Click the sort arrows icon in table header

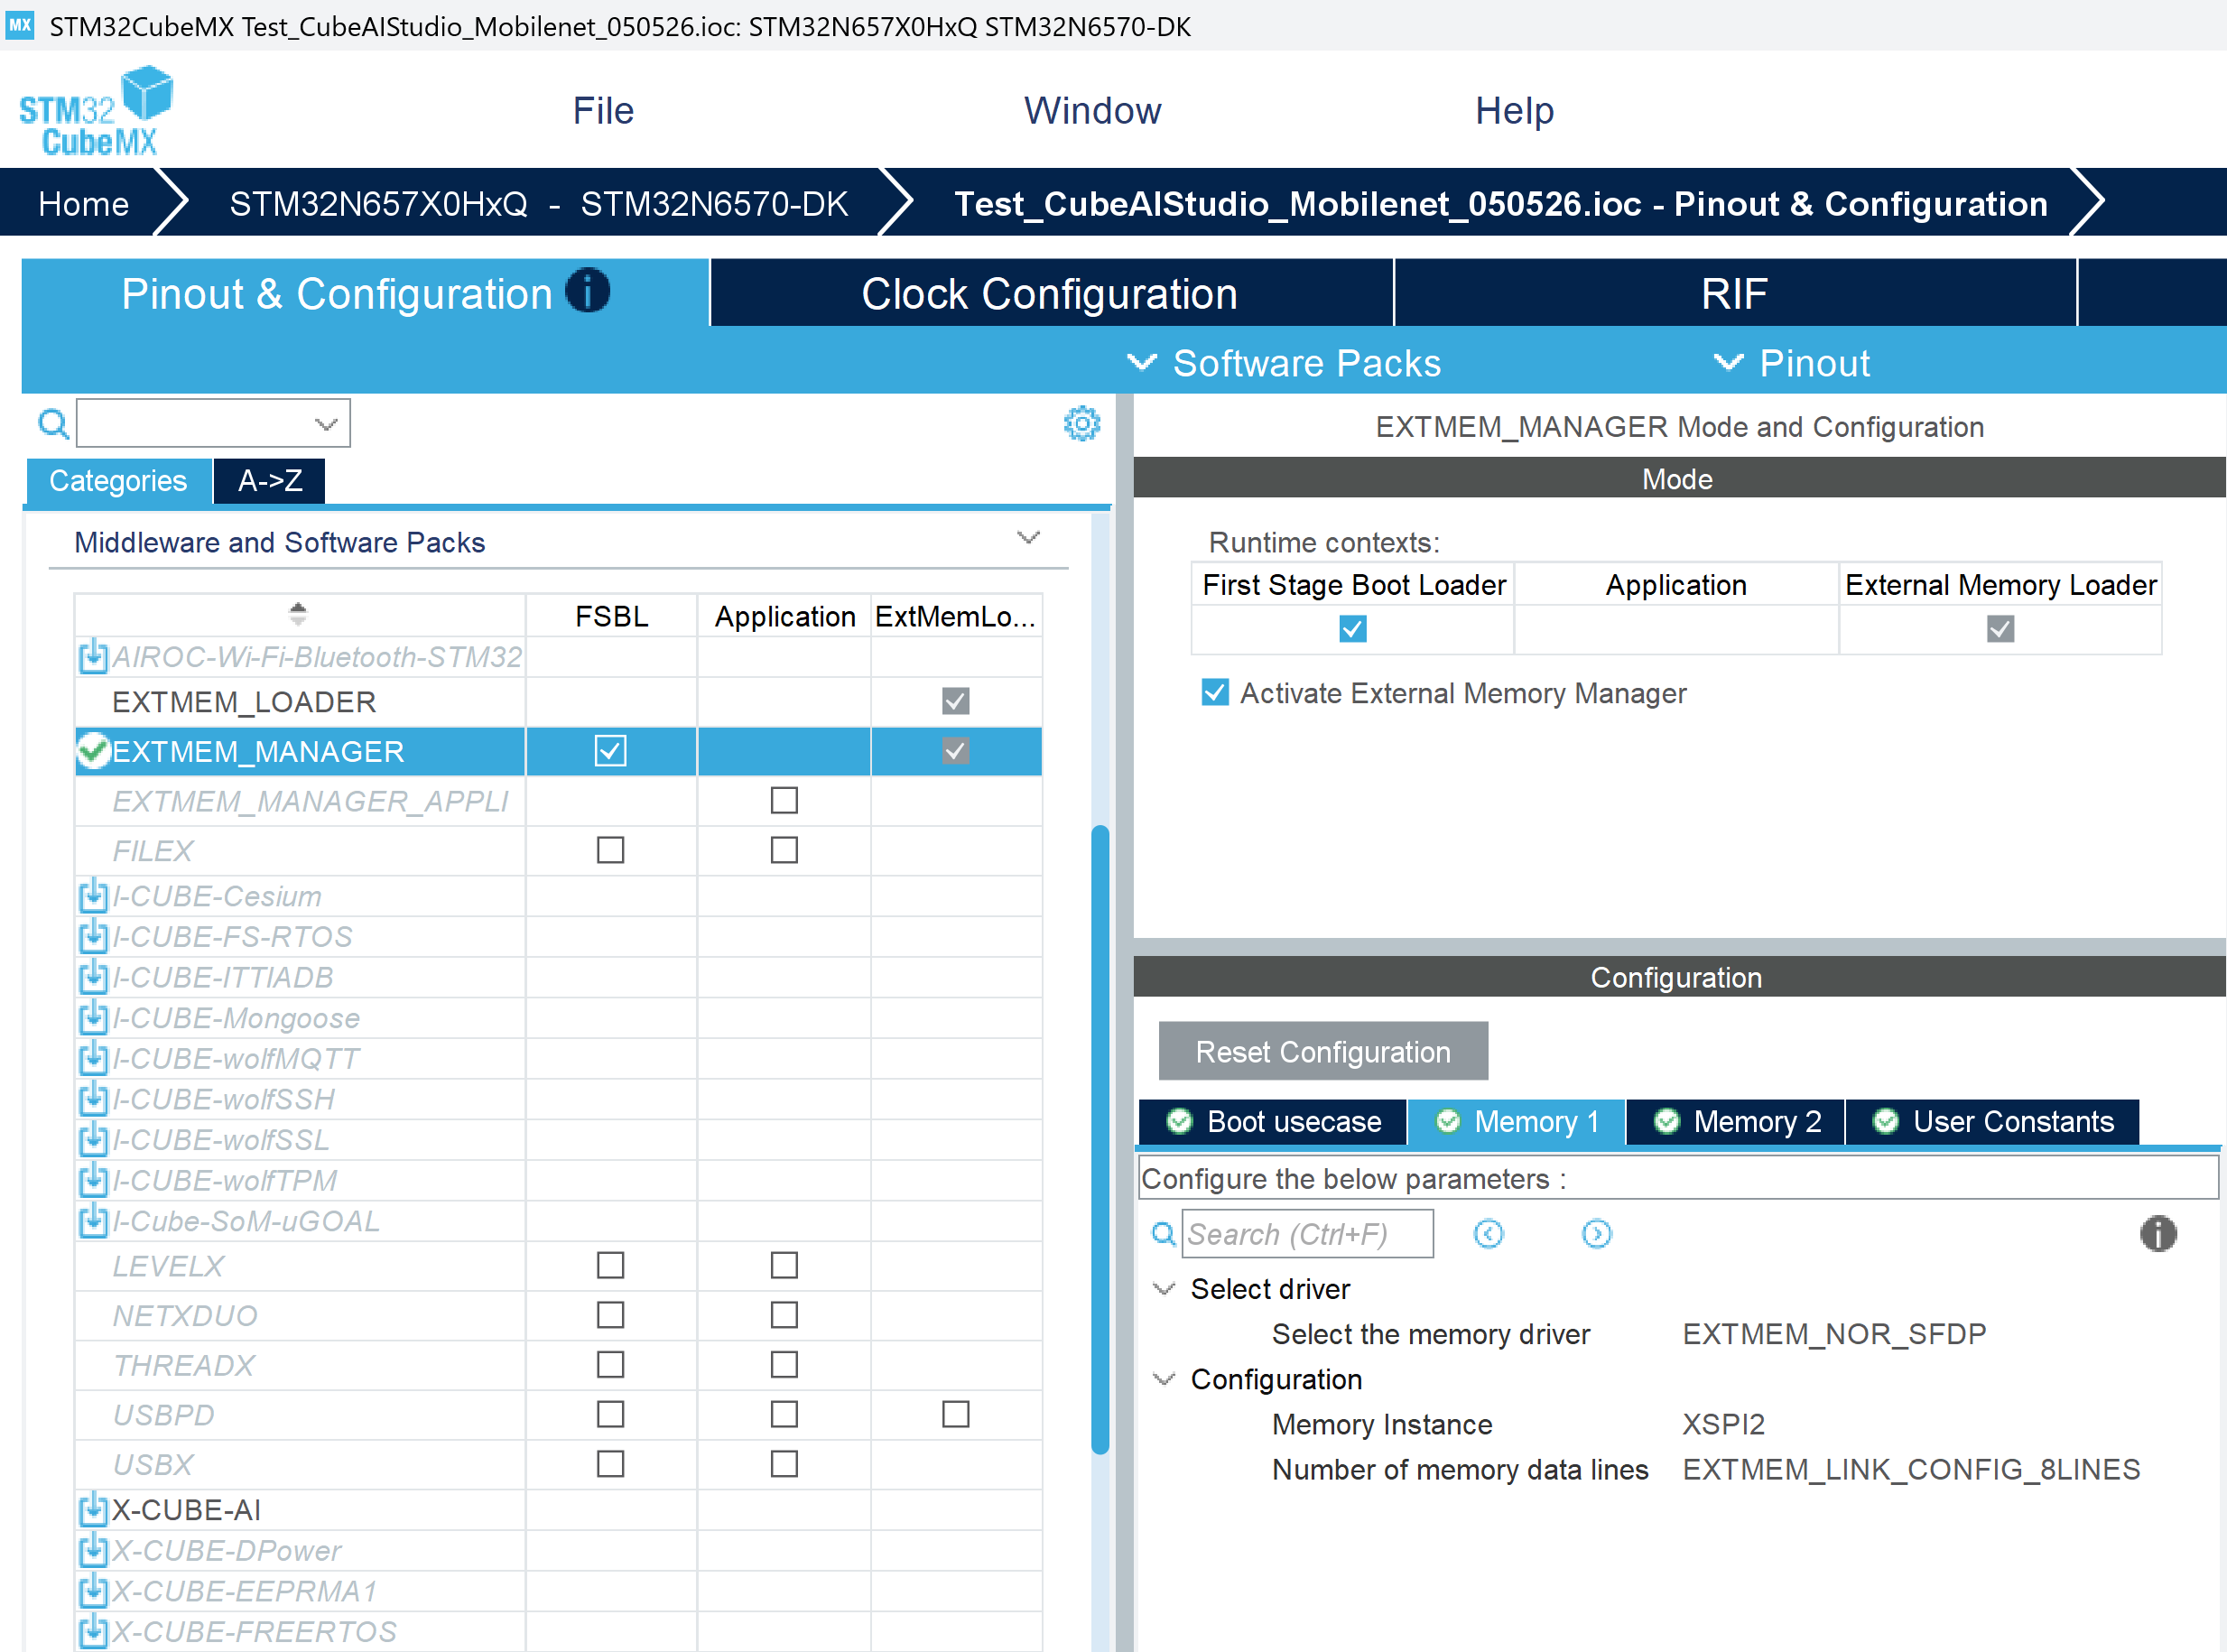coord(297,613)
